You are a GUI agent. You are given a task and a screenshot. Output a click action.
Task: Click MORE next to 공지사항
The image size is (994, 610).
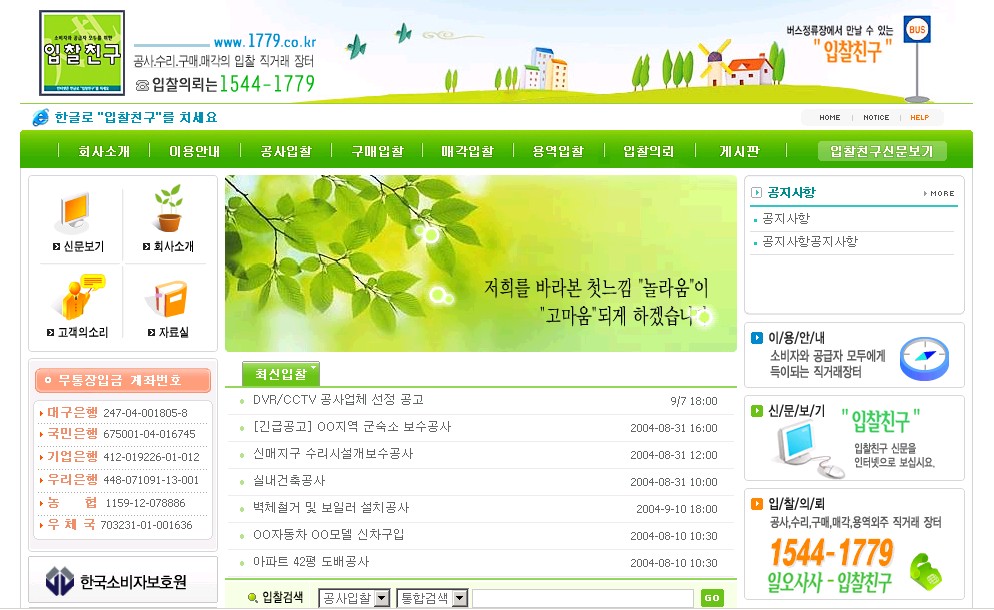click(x=939, y=193)
